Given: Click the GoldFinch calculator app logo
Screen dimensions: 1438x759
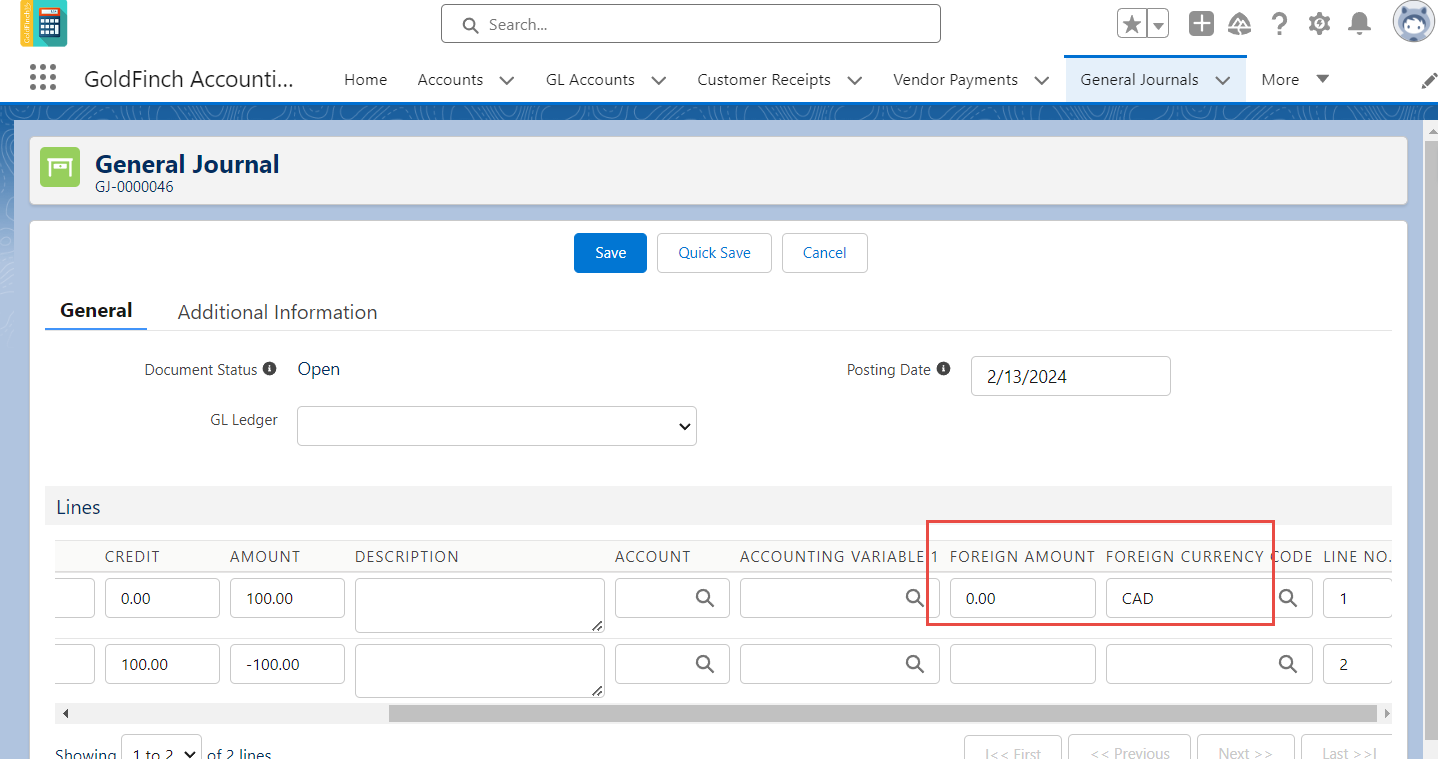Looking at the screenshot, I should [43, 24].
